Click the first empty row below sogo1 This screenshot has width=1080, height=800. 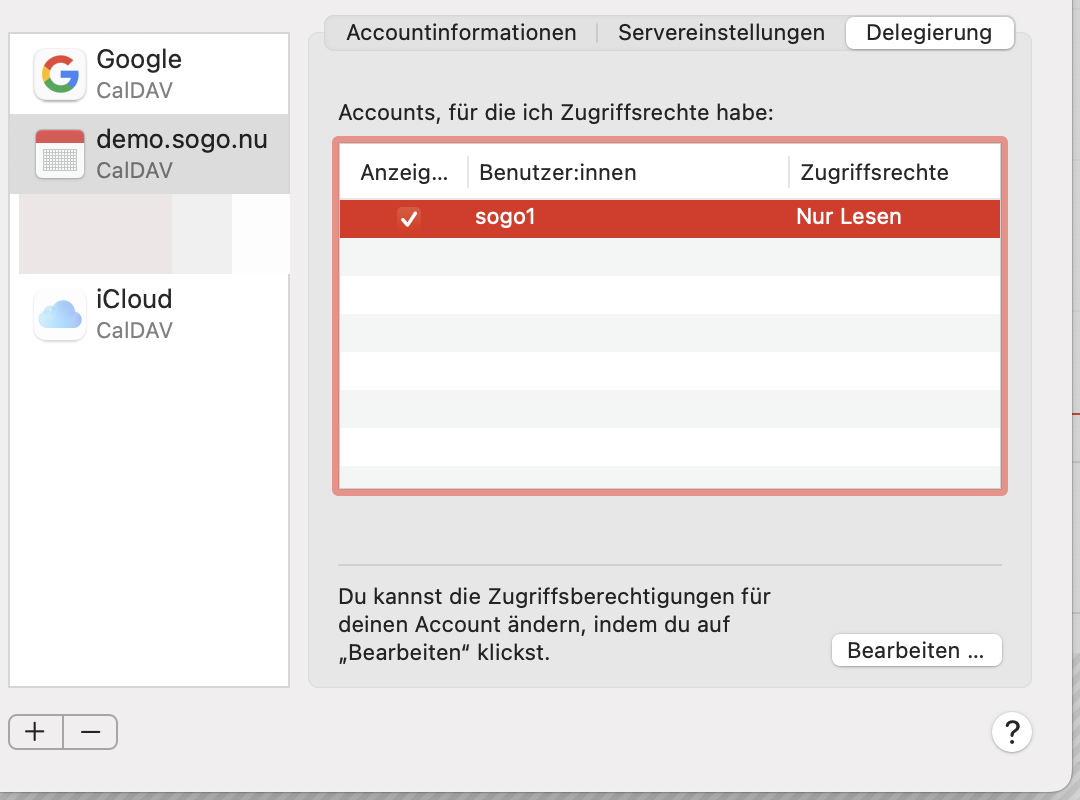(670, 257)
